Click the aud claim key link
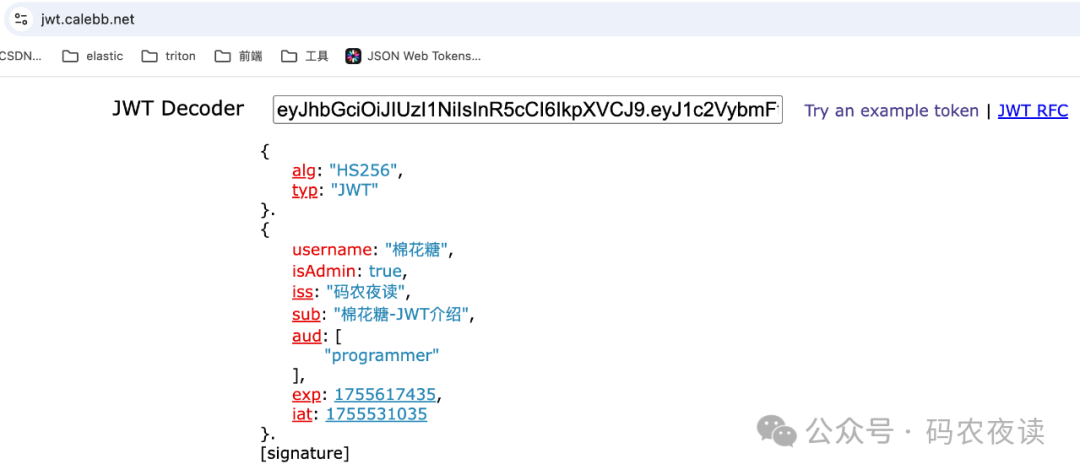Image resolution: width=1080 pixels, height=475 pixels. (x=306, y=336)
